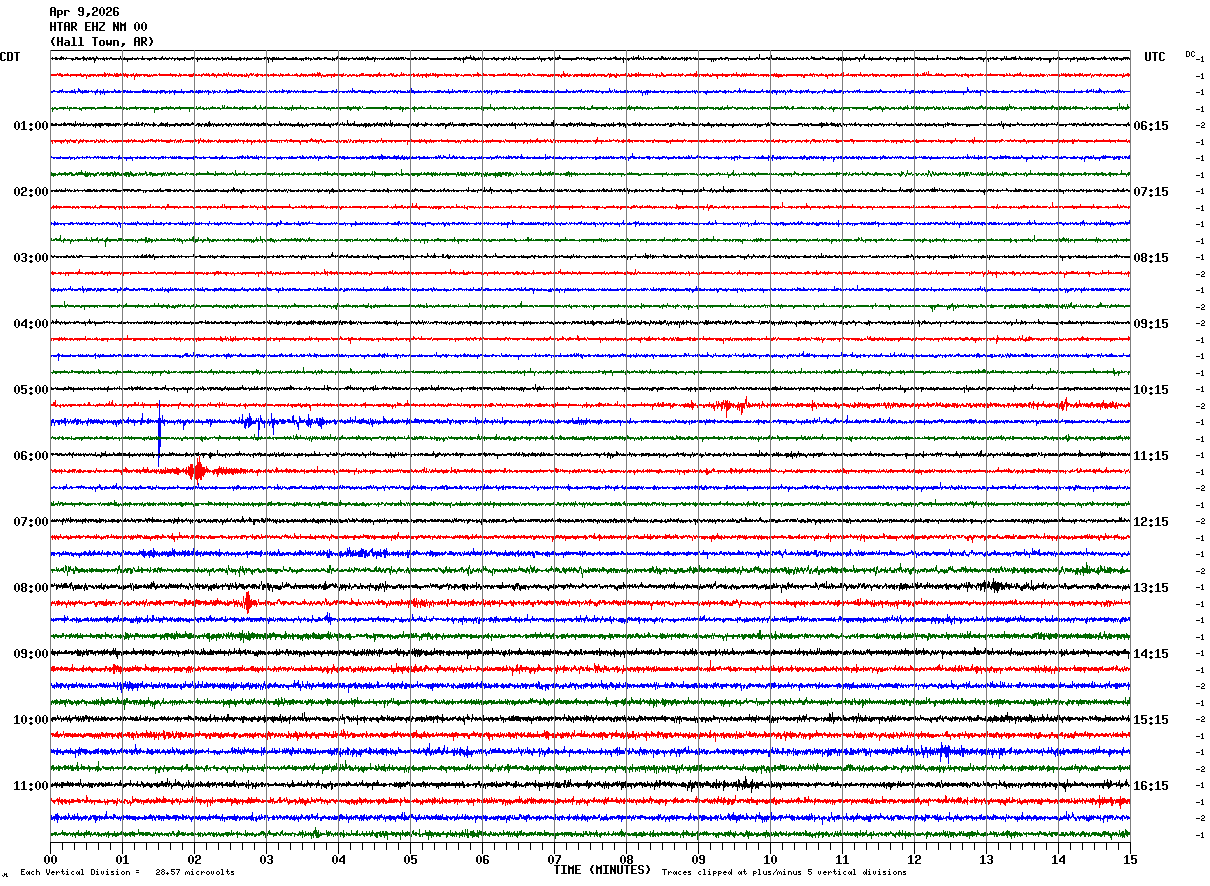Image resolution: width=1210 pixels, height=886 pixels.
Task: Click the 08:15 UTC time label
Action: (x=1151, y=258)
